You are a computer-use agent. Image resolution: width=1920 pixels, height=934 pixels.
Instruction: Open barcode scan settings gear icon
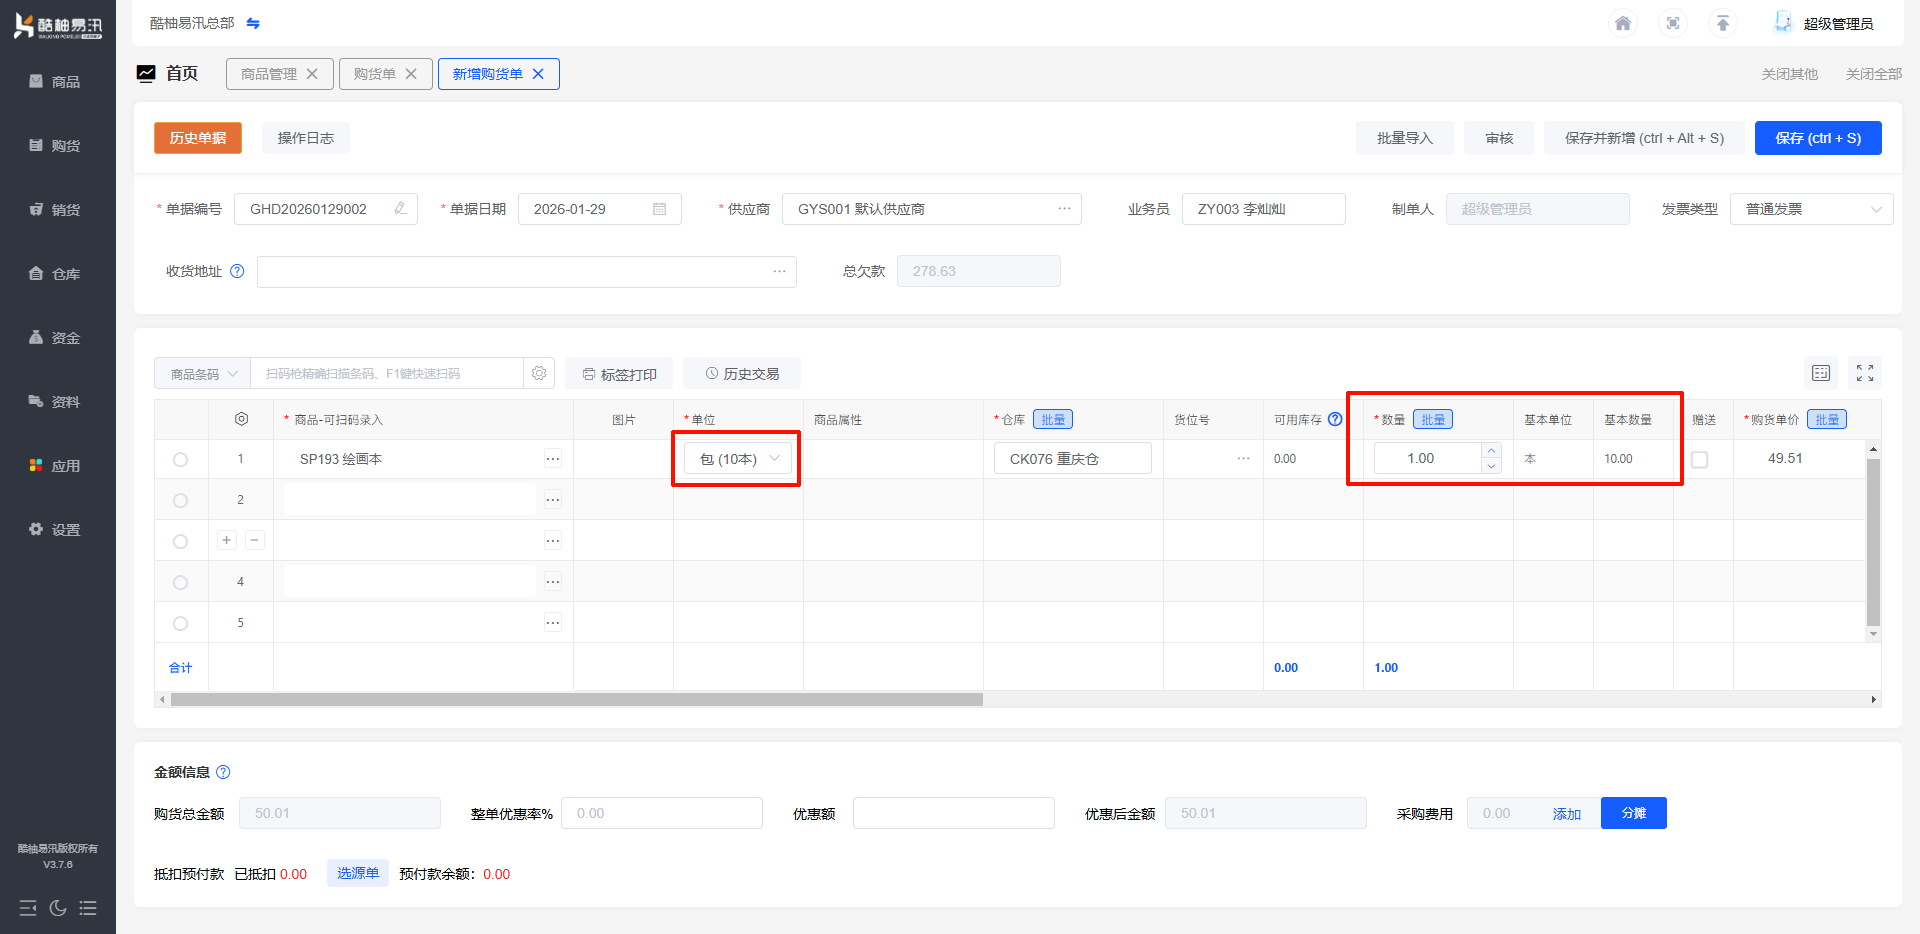pyautogui.click(x=539, y=373)
